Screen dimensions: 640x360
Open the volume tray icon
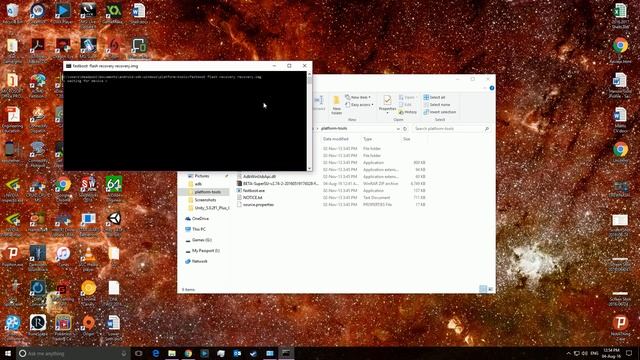pos(585,353)
